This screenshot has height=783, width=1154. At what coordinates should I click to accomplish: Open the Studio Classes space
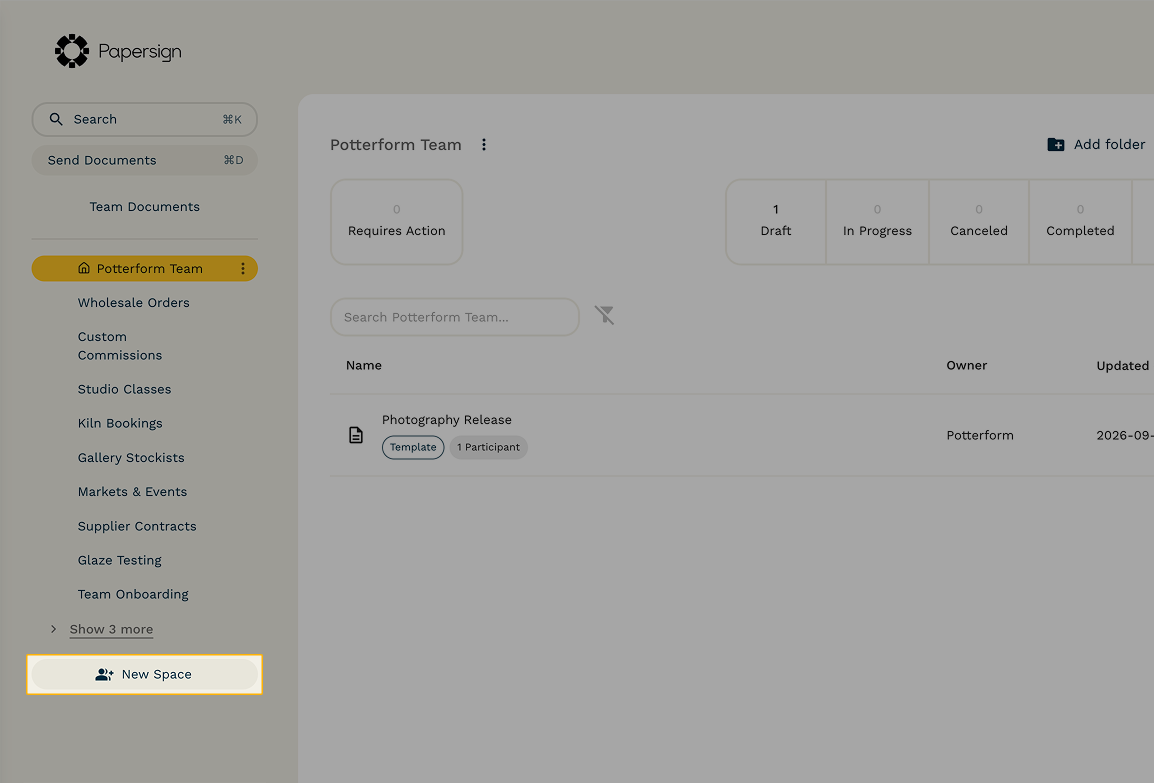(124, 389)
